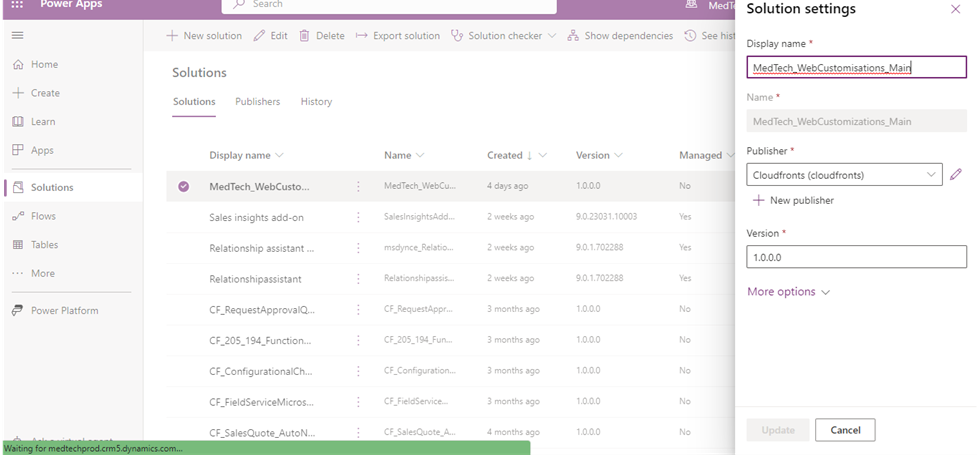
Task: Click the Tables icon in sidebar
Action: click(18, 244)
